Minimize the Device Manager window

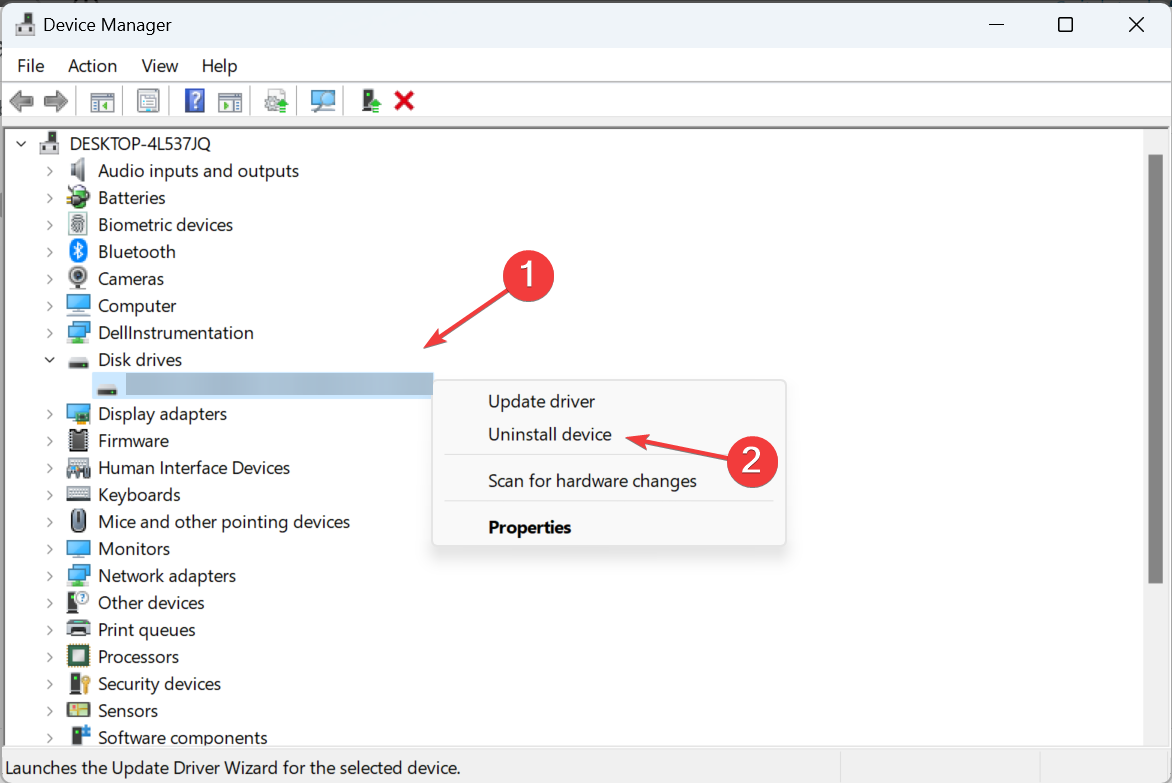996,25
